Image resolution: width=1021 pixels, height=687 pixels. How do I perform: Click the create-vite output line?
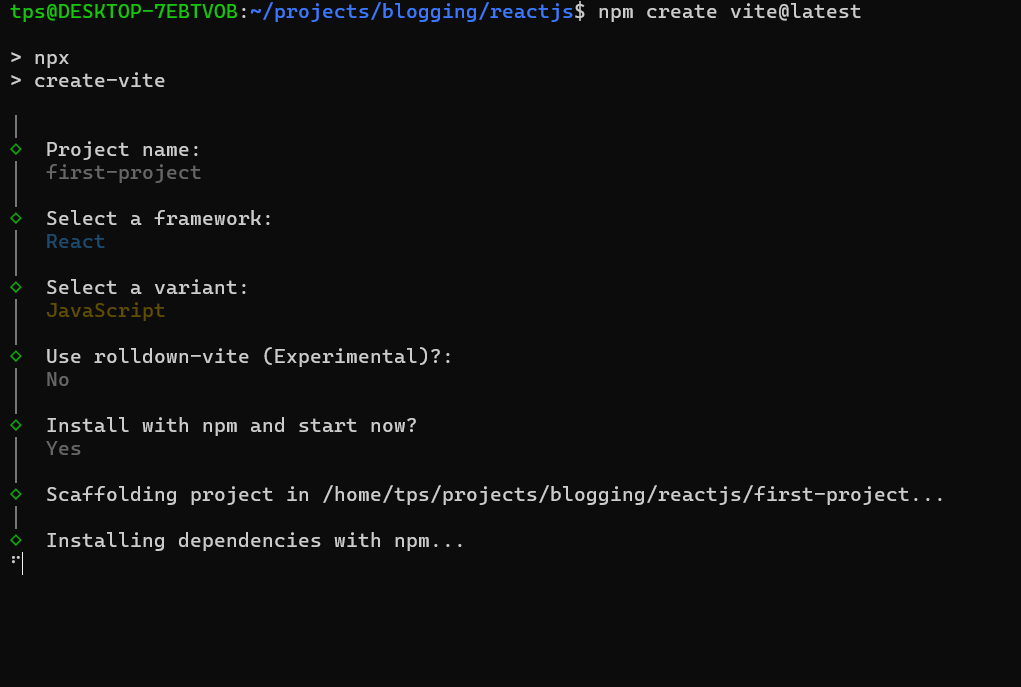[x=99, y=80]
